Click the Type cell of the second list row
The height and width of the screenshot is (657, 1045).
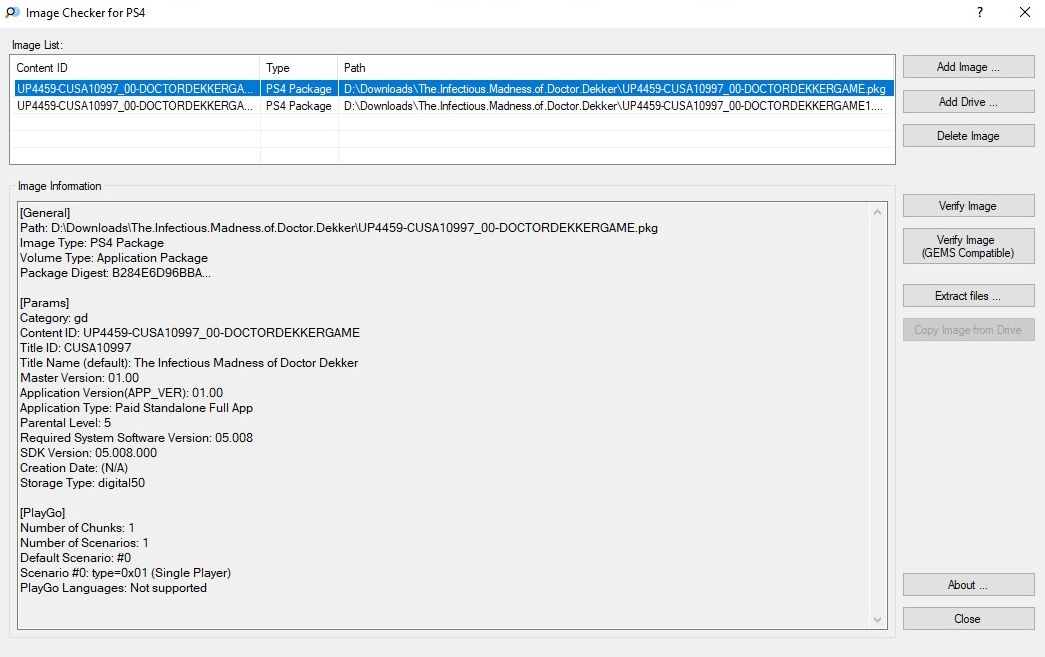coord(299,106)
